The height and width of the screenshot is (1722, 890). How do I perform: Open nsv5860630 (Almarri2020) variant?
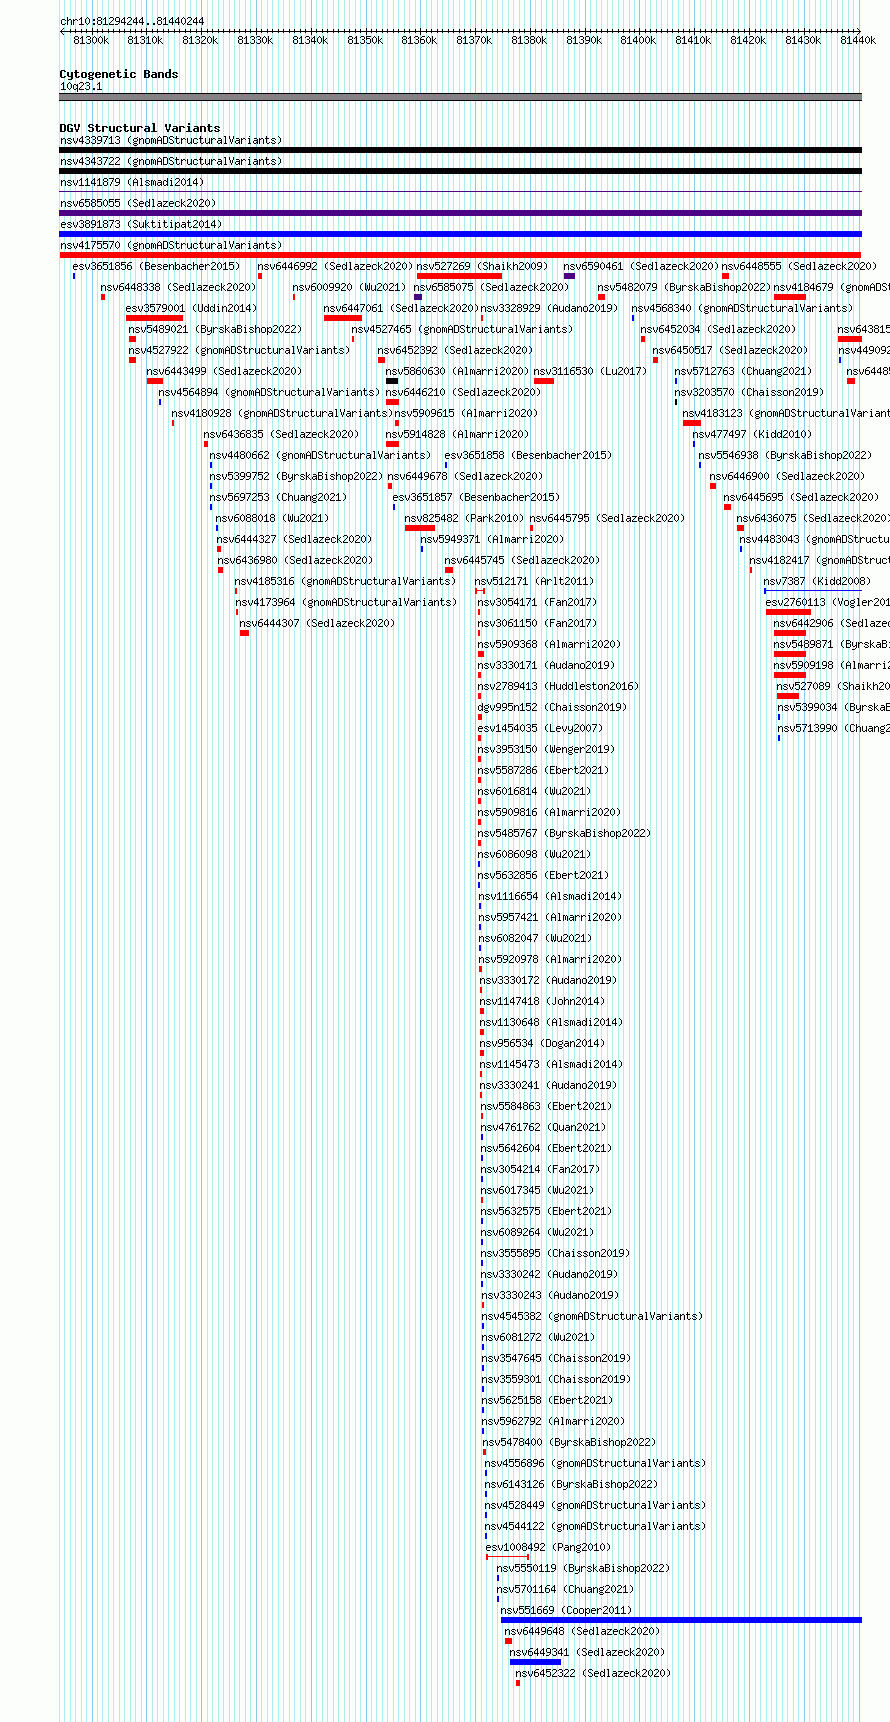[x=458, y=371]
